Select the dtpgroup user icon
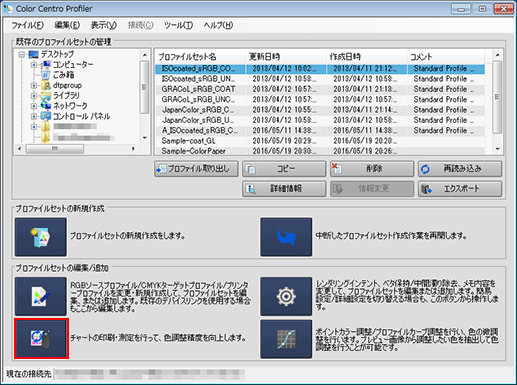The width and height of the screenshot is (517, 385). [45, 85]
